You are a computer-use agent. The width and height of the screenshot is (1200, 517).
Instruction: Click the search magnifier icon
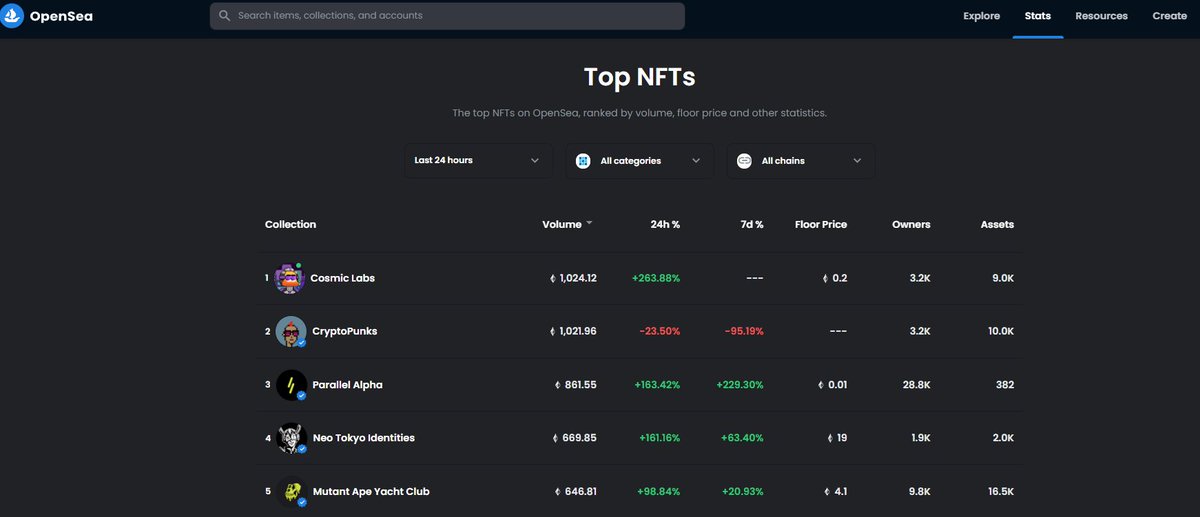[x=224, y=16]
